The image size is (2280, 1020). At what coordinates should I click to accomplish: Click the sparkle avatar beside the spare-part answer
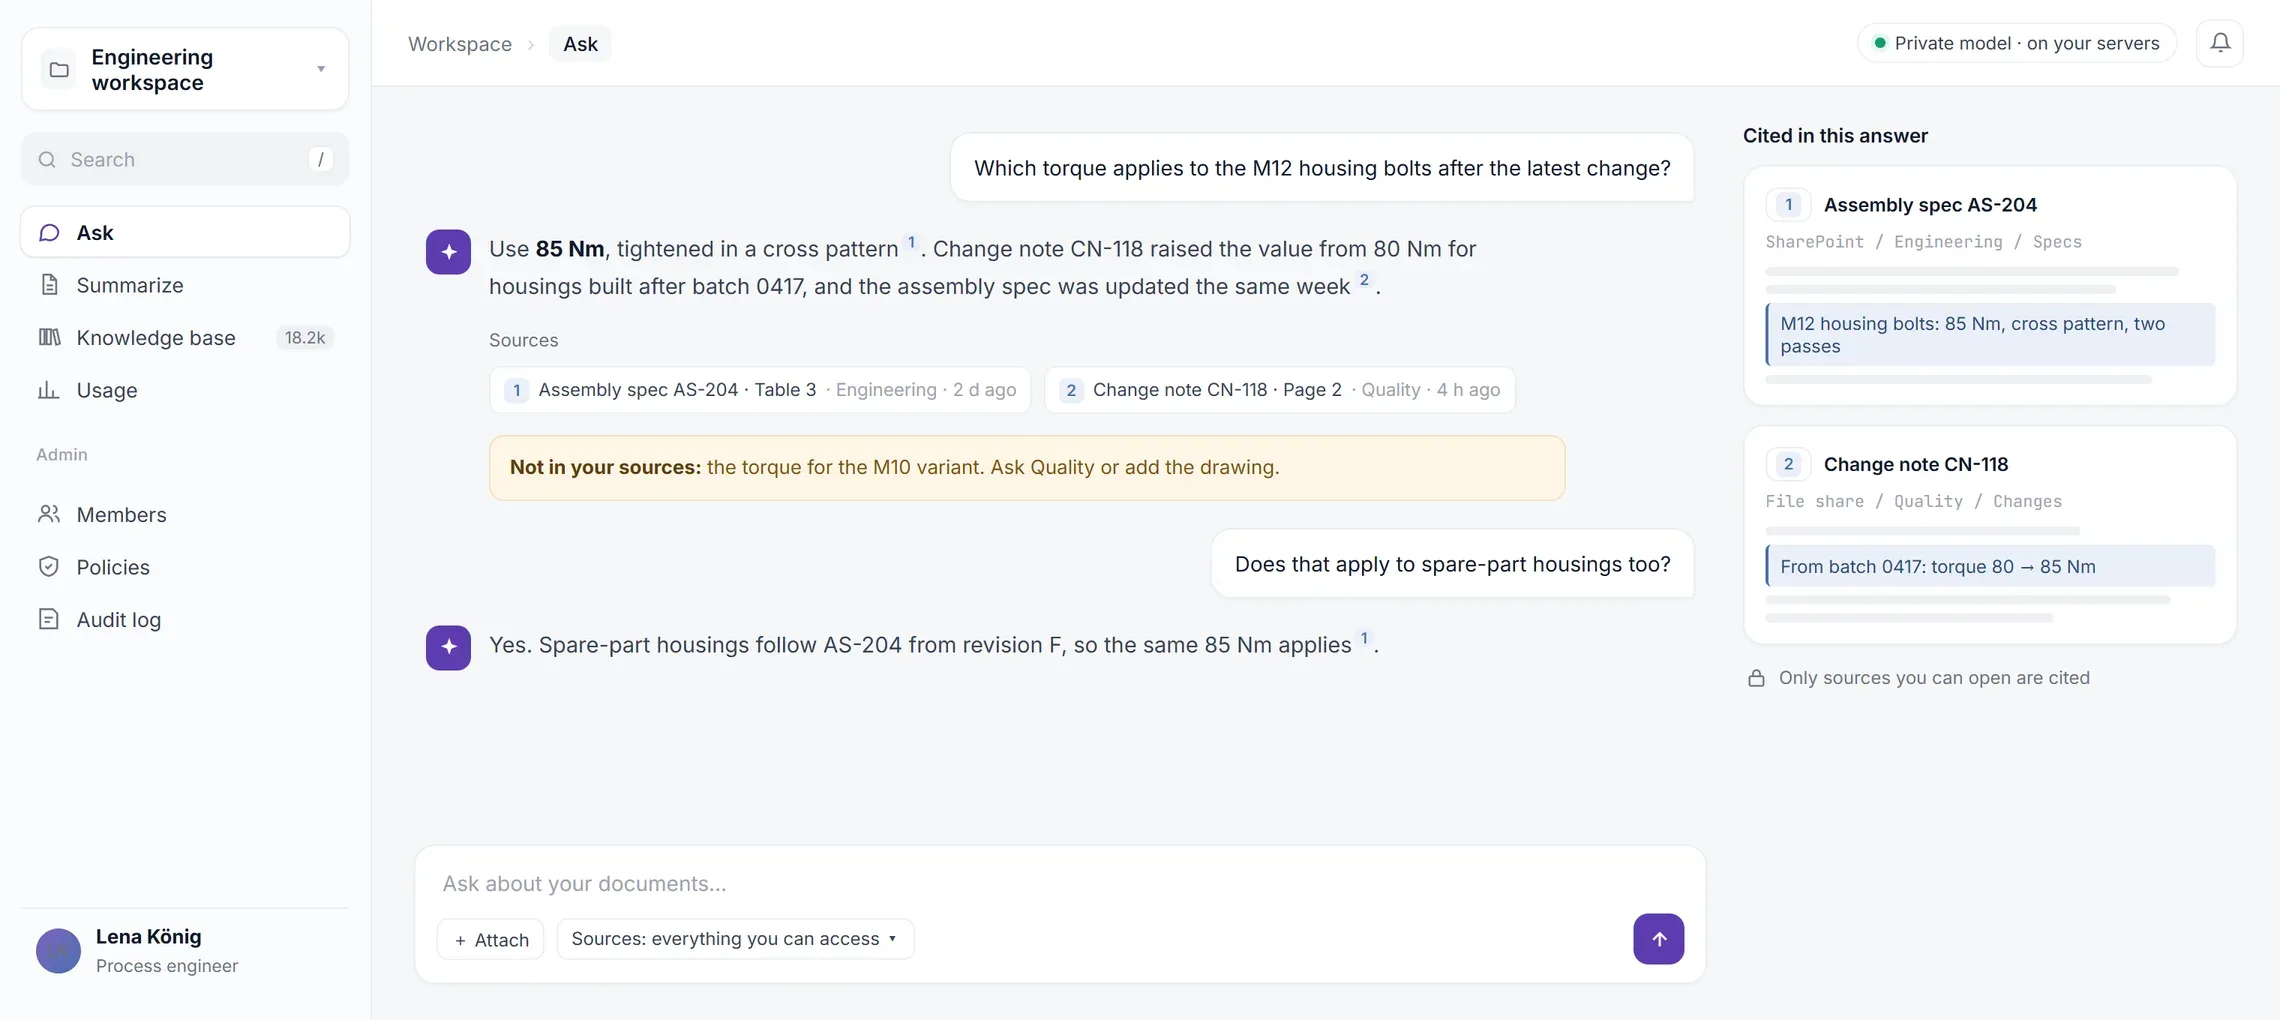[448, 648]
